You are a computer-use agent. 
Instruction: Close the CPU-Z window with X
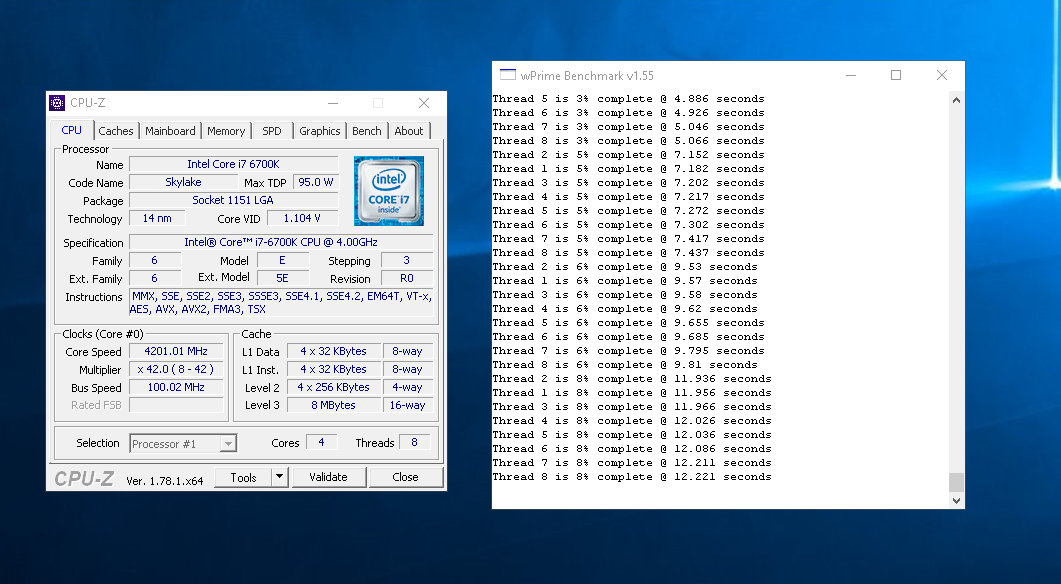point(424,103)
